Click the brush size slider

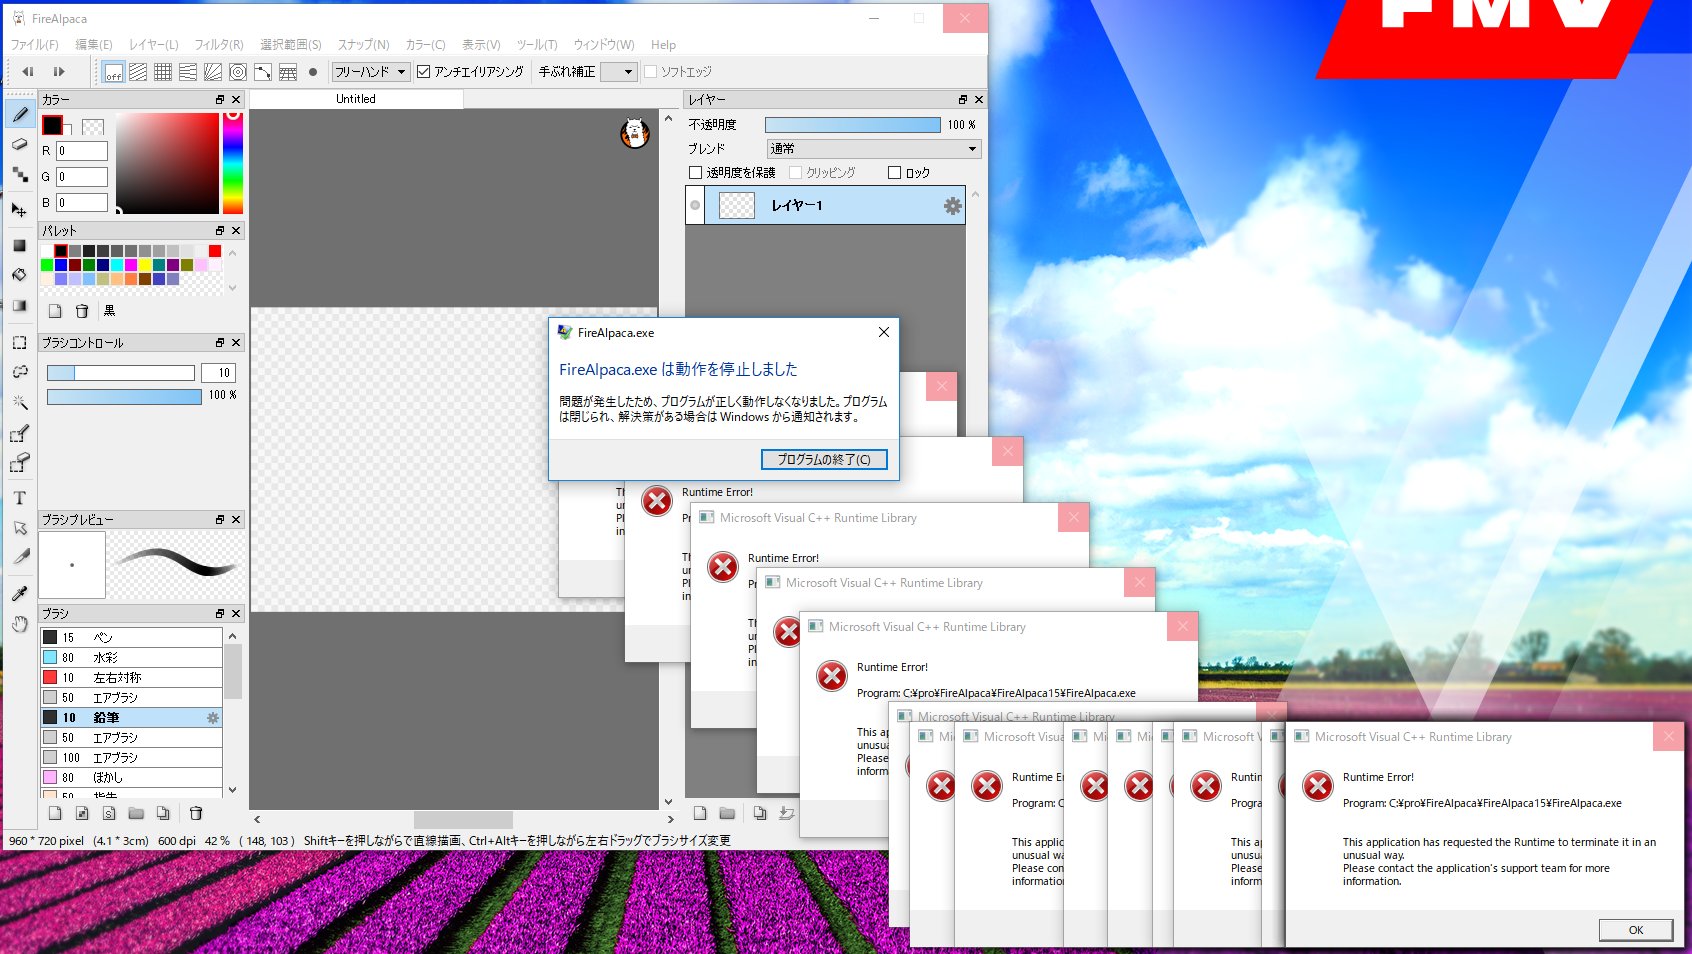point(121,373)
